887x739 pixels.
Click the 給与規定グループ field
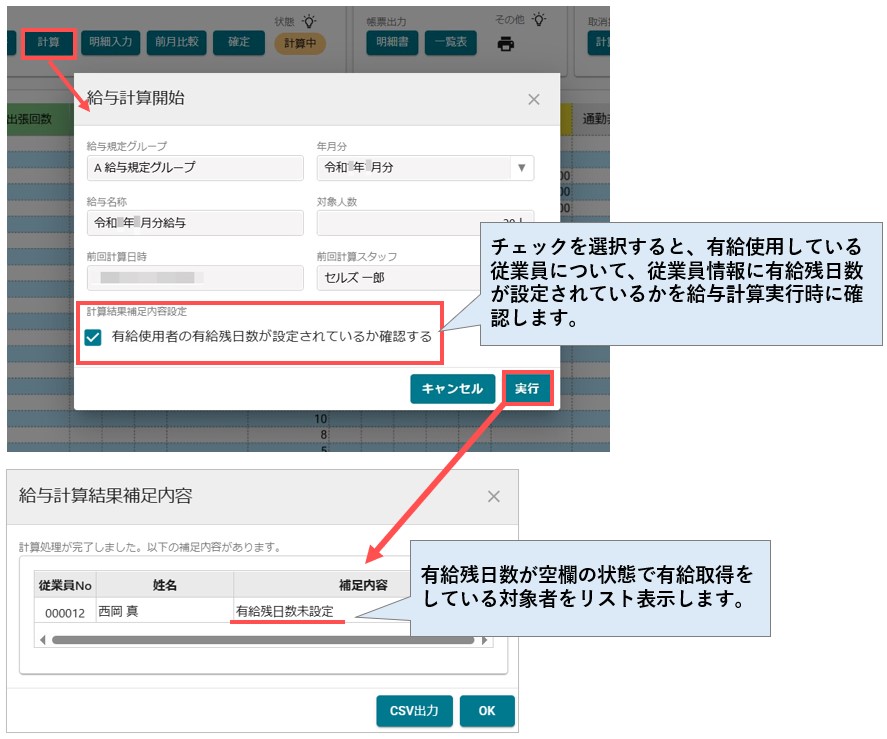(195, 168)
